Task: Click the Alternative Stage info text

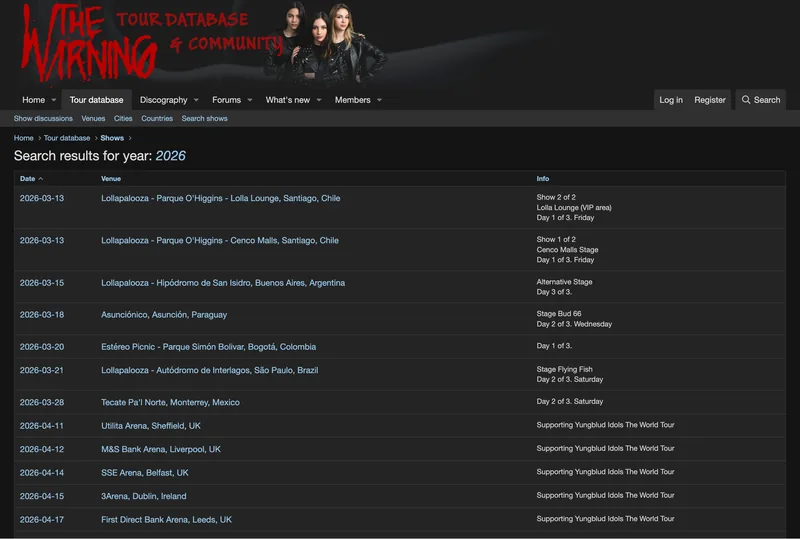Action: pos(564,282)
